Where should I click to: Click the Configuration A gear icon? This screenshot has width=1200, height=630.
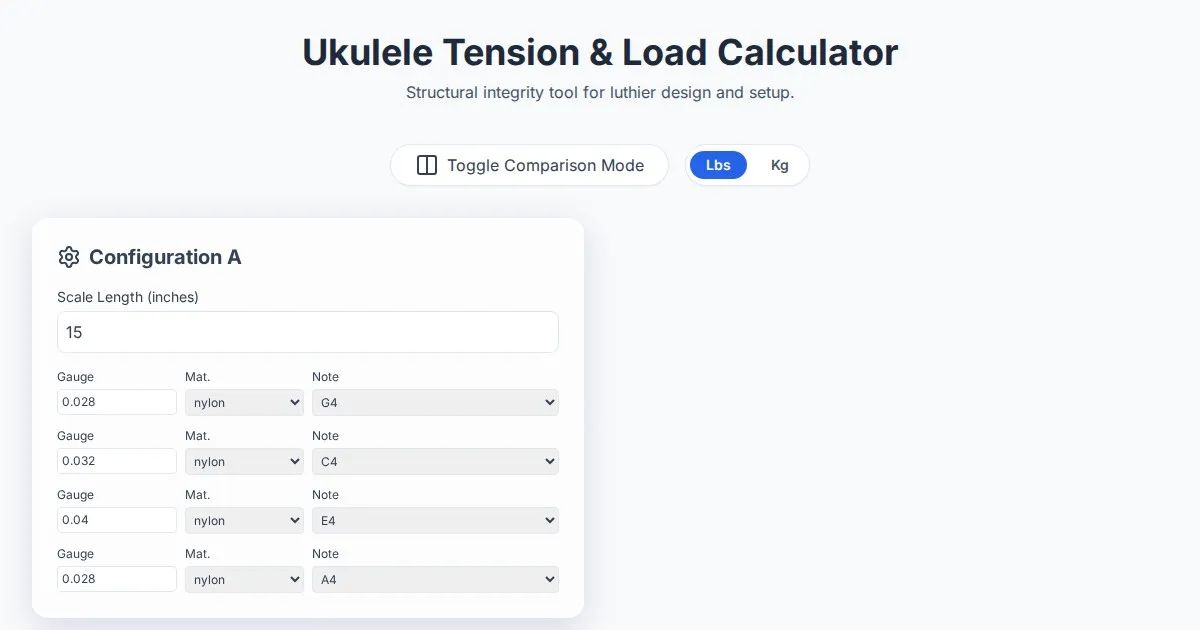point(69,257)
